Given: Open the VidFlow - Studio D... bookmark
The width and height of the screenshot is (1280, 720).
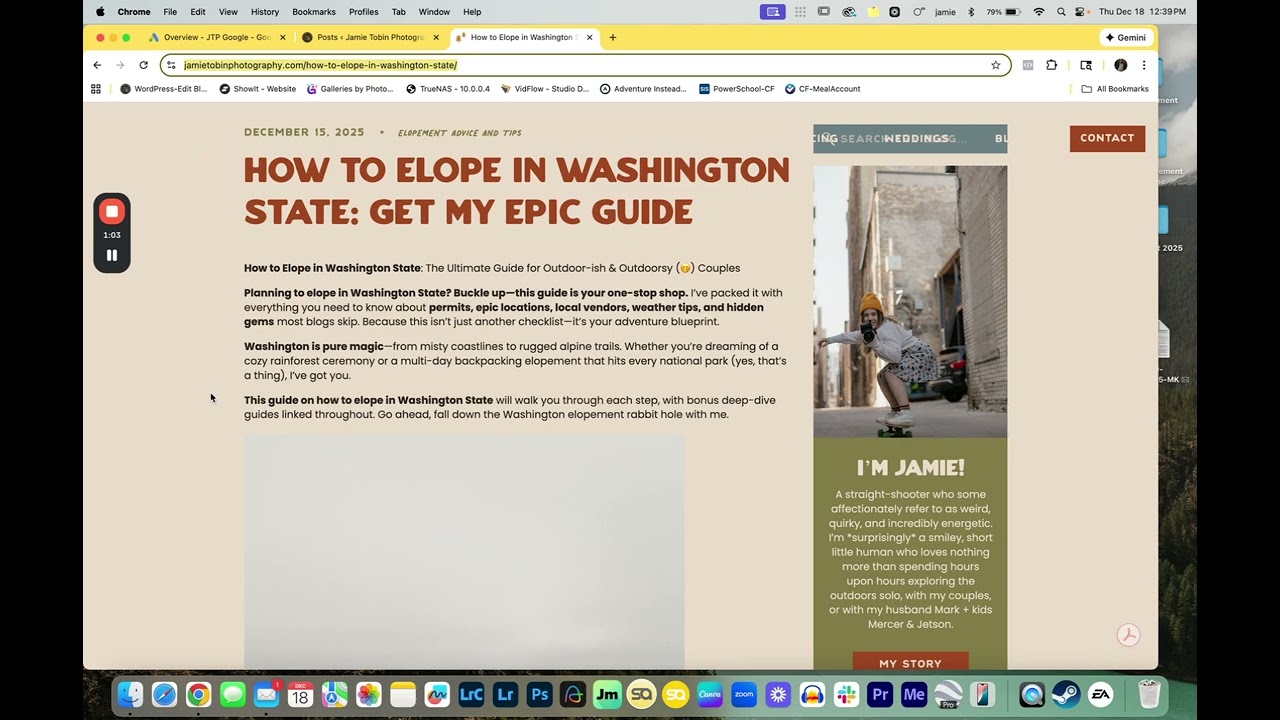Looking at the screenshot, I should tap(545, 89).
